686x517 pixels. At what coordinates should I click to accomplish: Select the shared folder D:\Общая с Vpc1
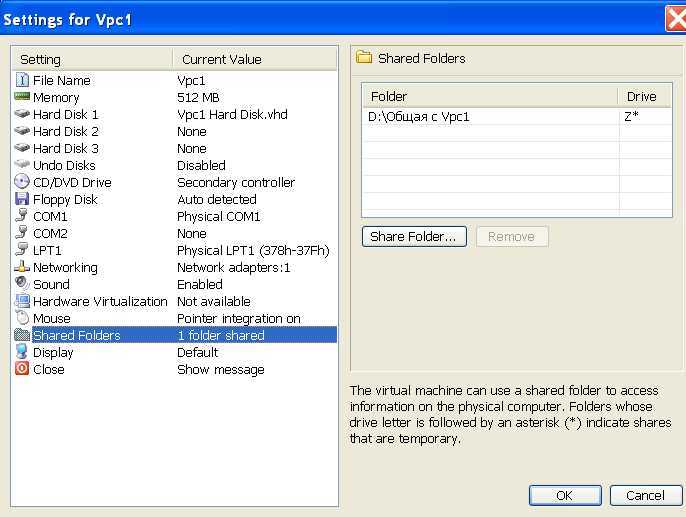tap(517, 117)
